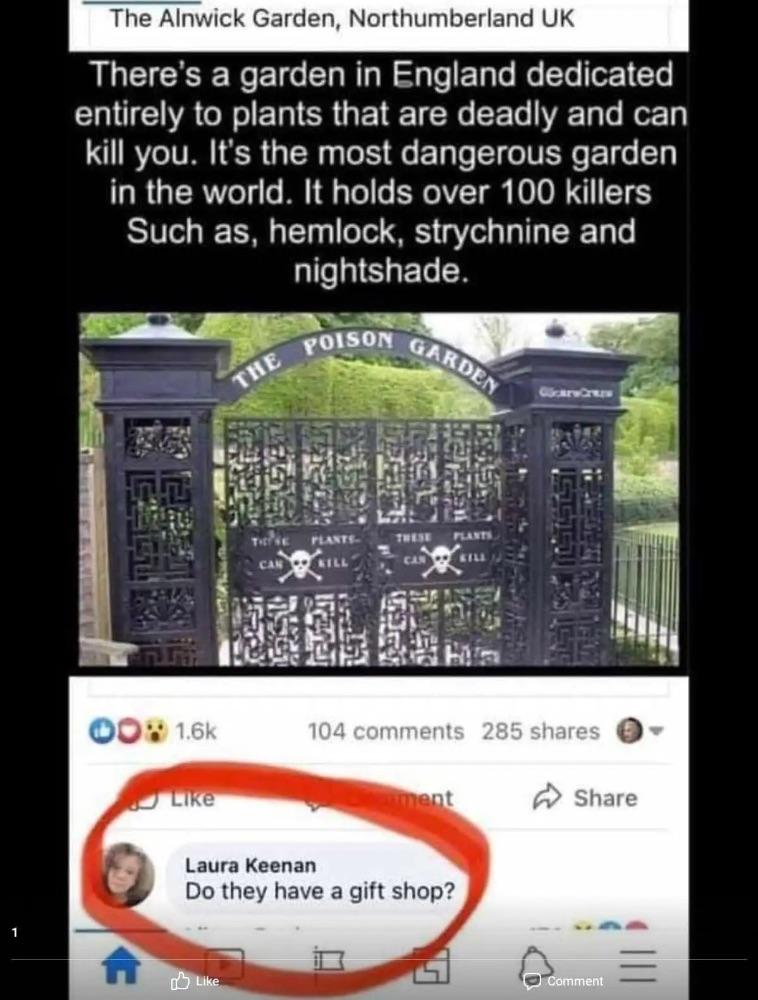Open the Watch video tab icon
Screen dimensions: 758x1000
(x=224, y=964)
